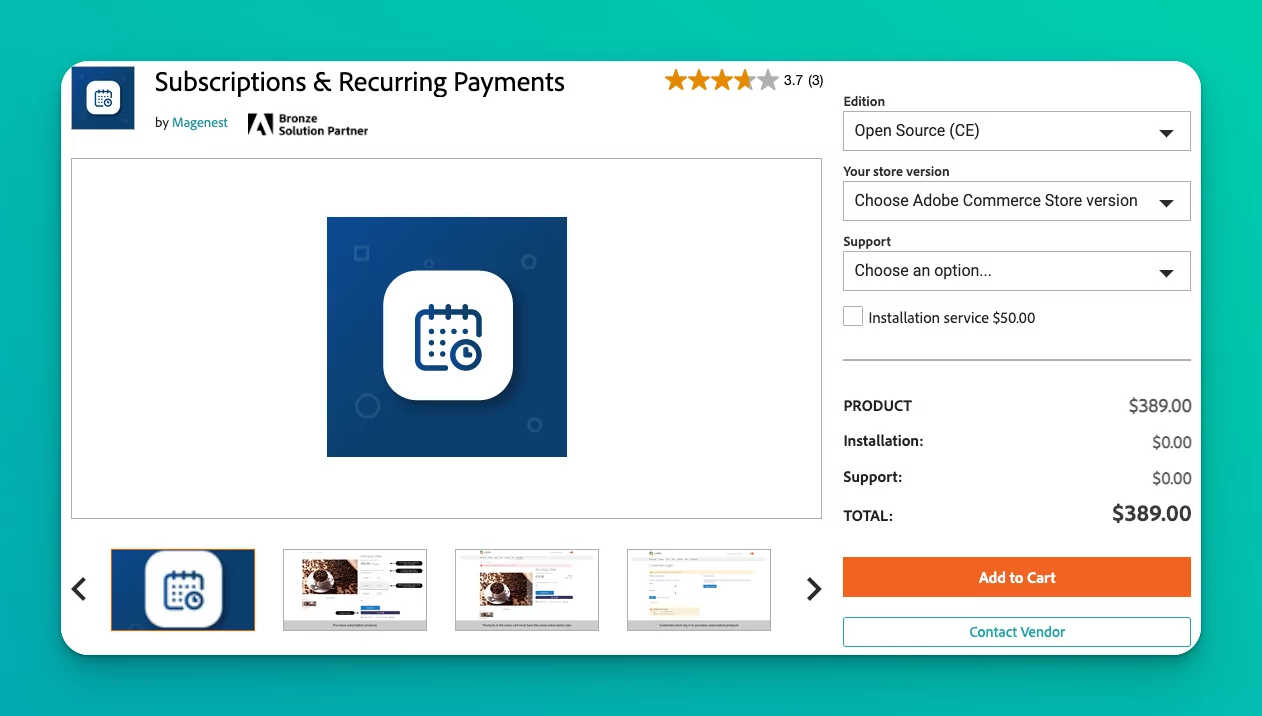Go to previous thumbnails with left arrow

(80, 590)
